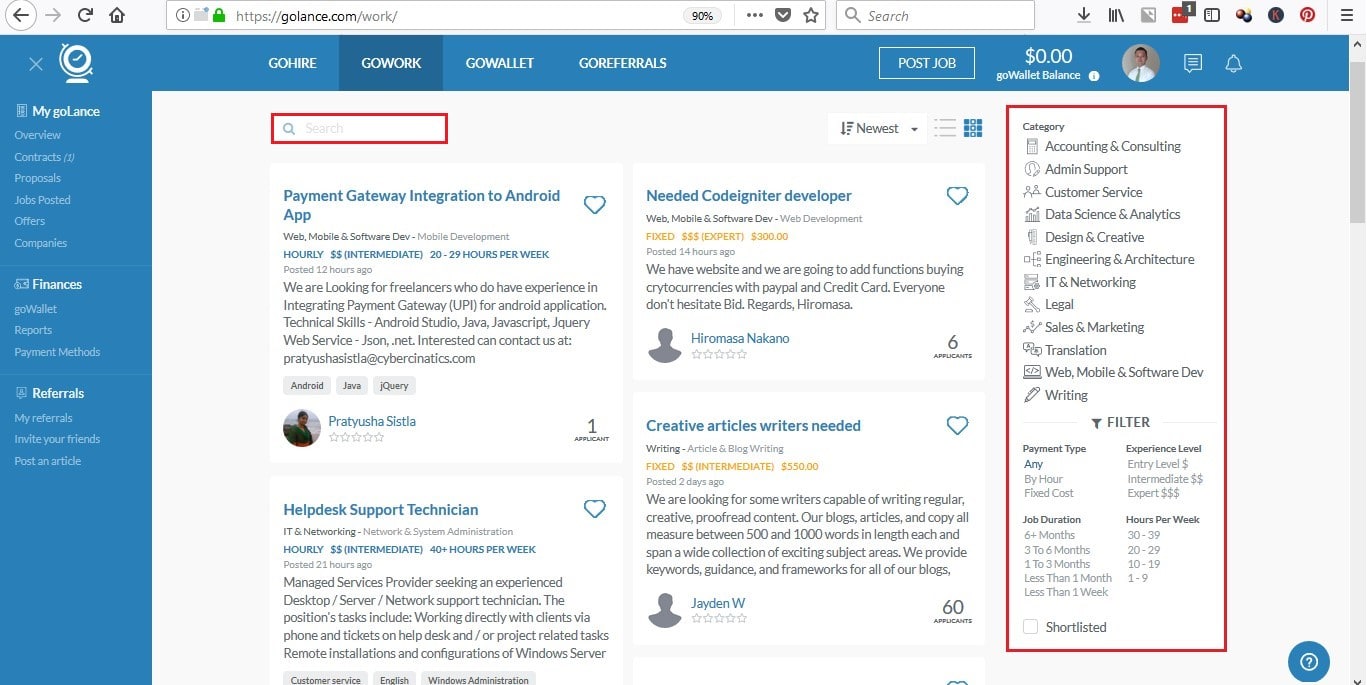Open the messages chat icon

coord(1193,63)
